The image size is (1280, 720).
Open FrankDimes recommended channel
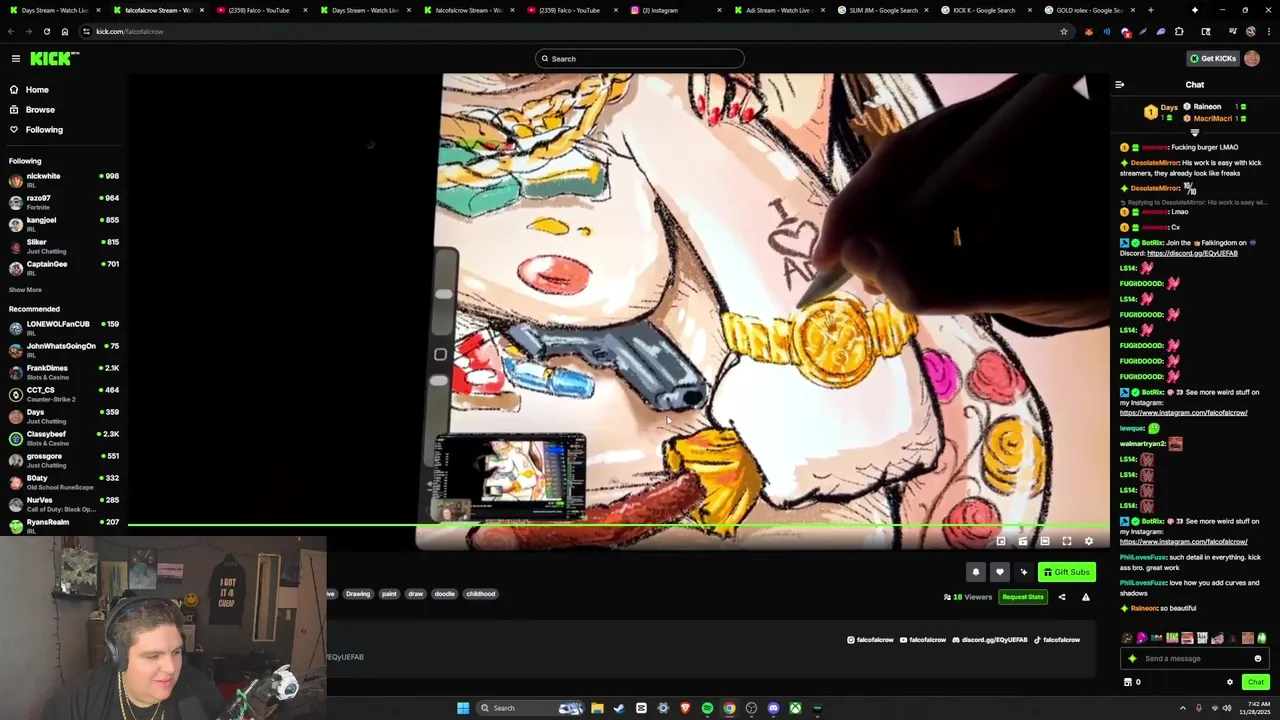pos(63,372)
